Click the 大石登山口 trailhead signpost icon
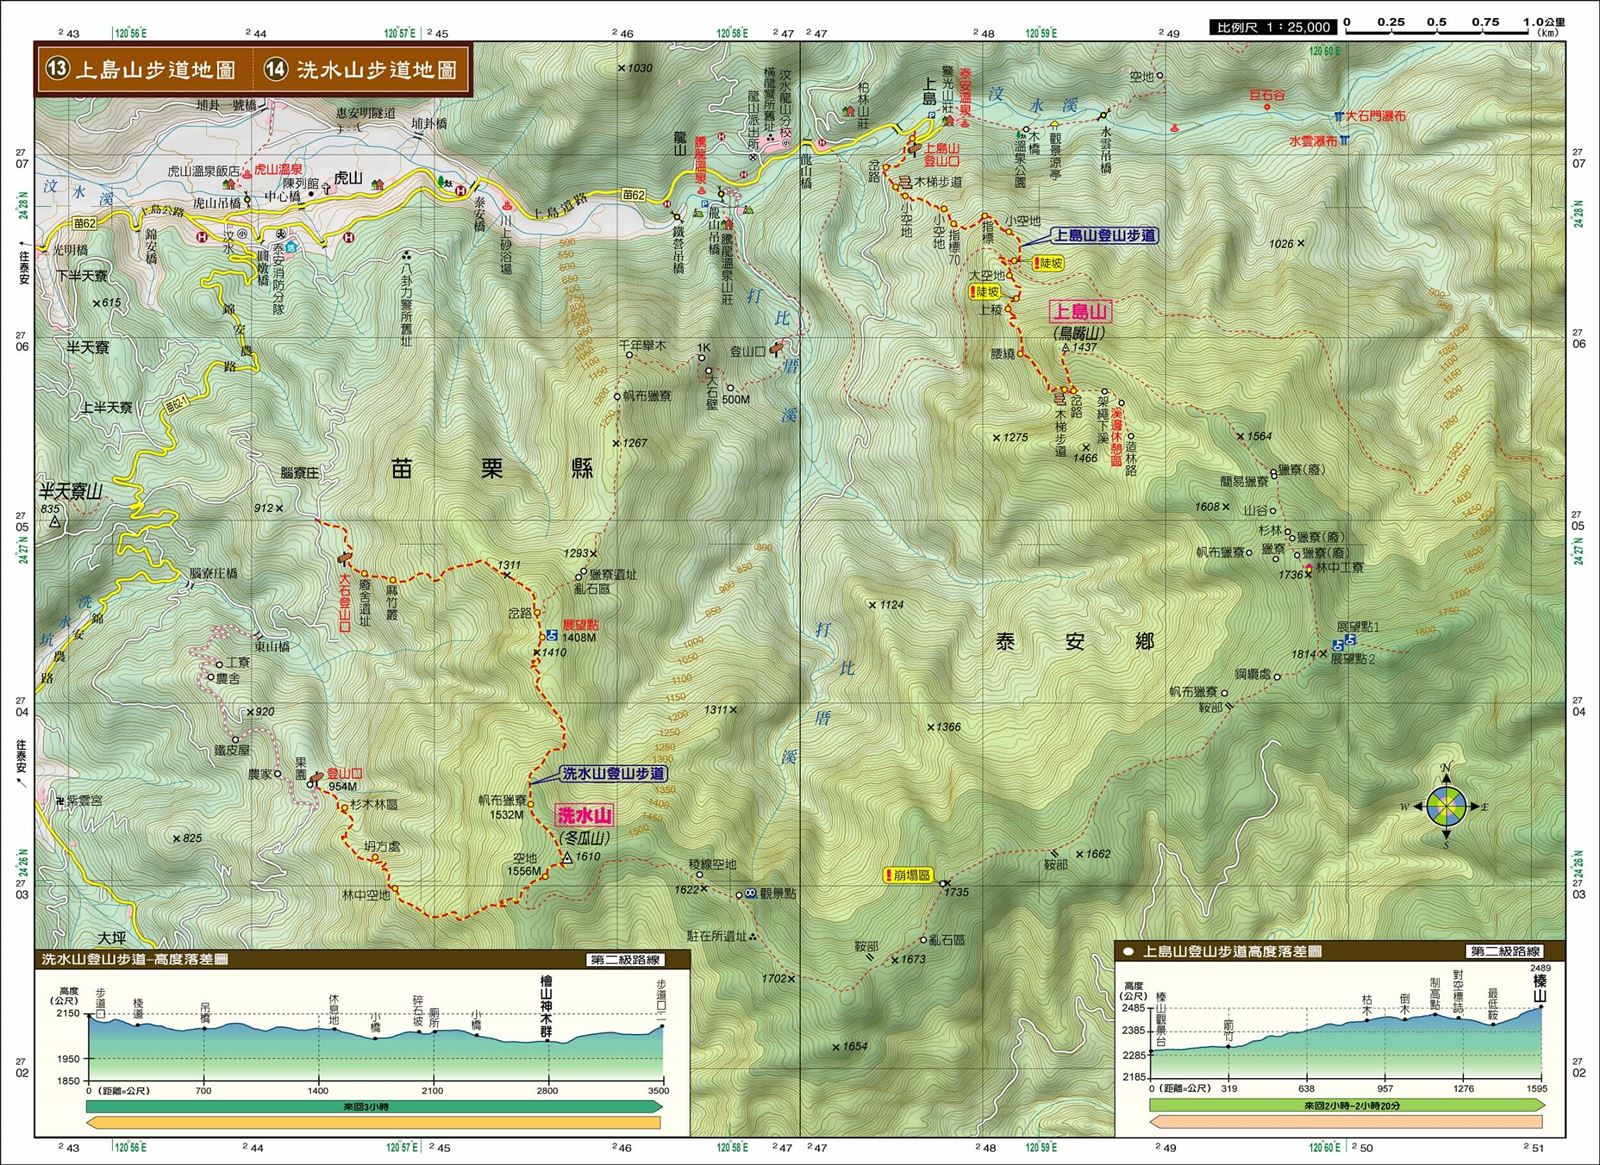 (x=346, y=557)
